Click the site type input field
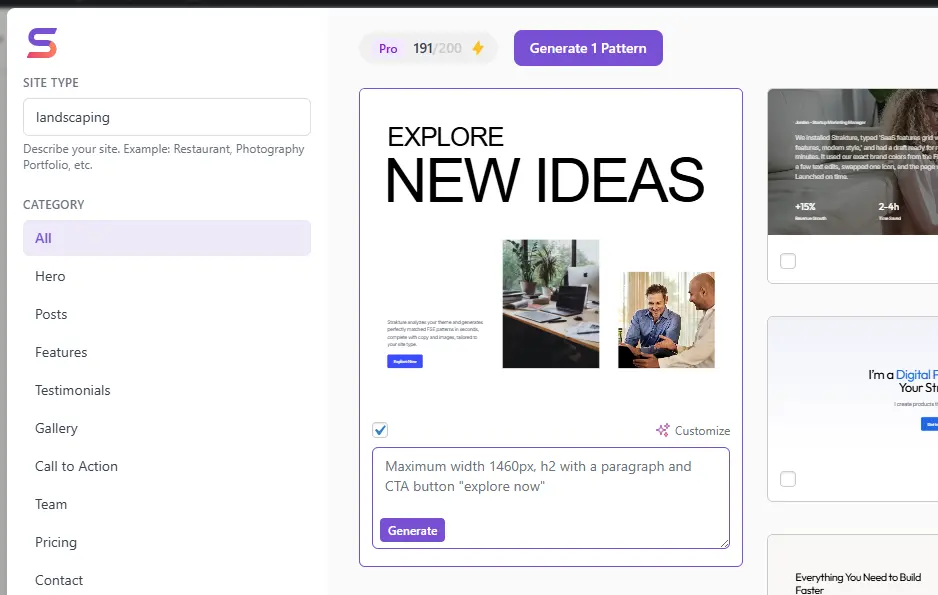 tap(167, 117)
